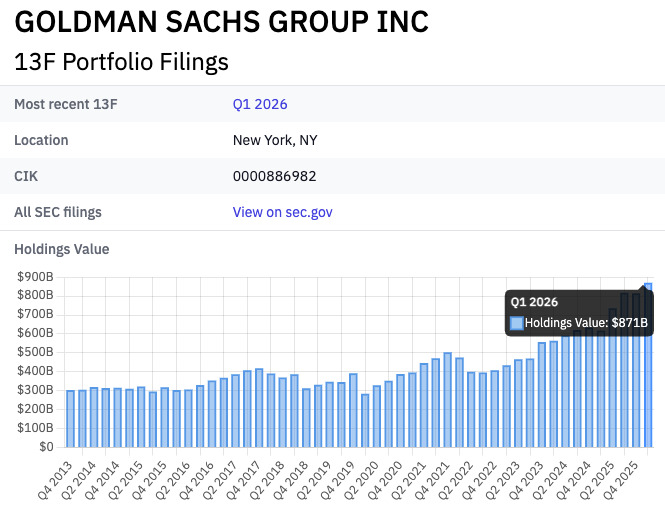Screen dimensions: 665x515
Task: Click the Q4 2022 x-axis label
Action: click(x=479, y=480)
